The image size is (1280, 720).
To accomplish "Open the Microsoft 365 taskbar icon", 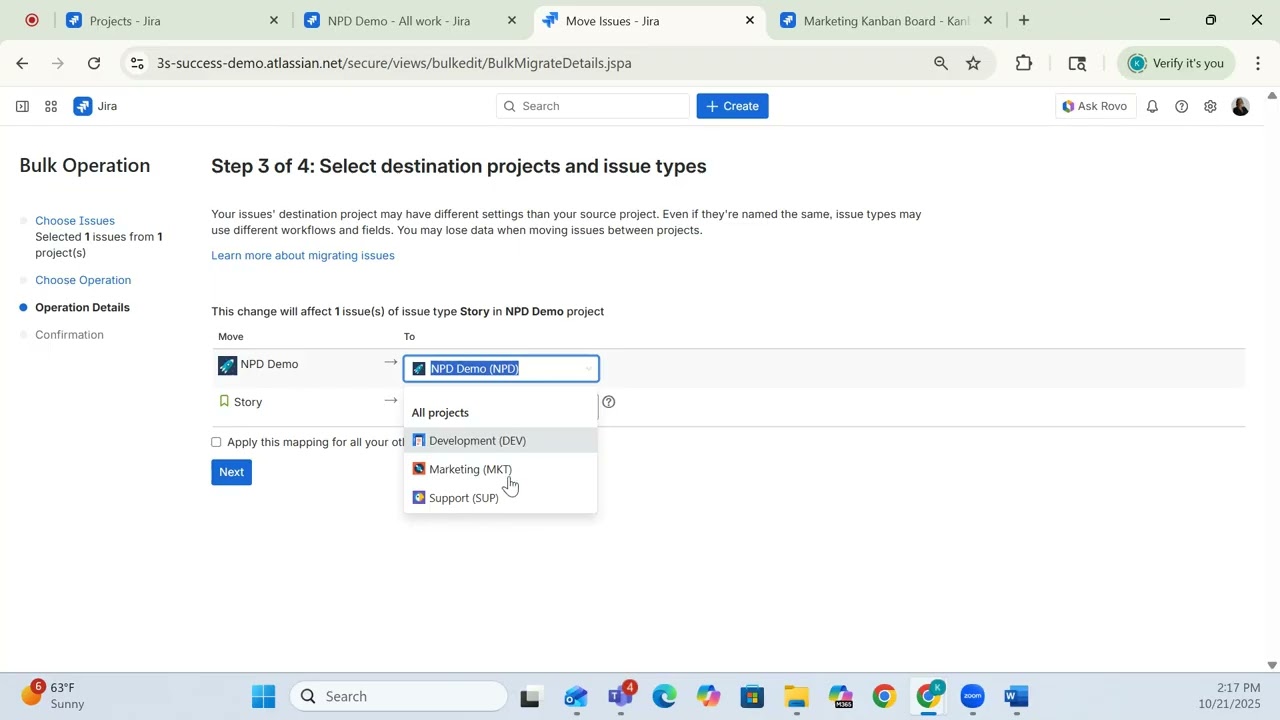I will tap(840, 696).
